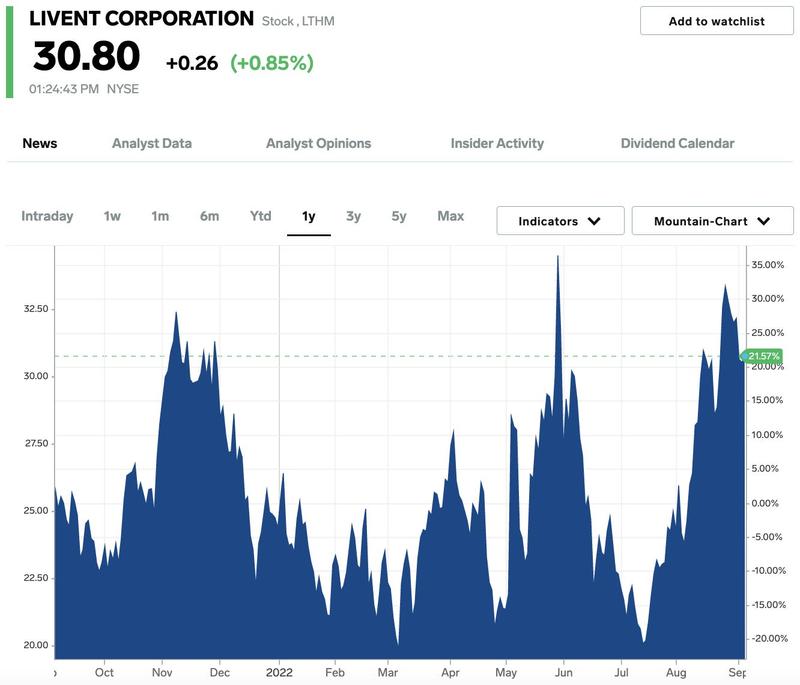This screenshot has width=800, height=685.
Task: Click the 25.00 price axis label
Action: [36, 511]
